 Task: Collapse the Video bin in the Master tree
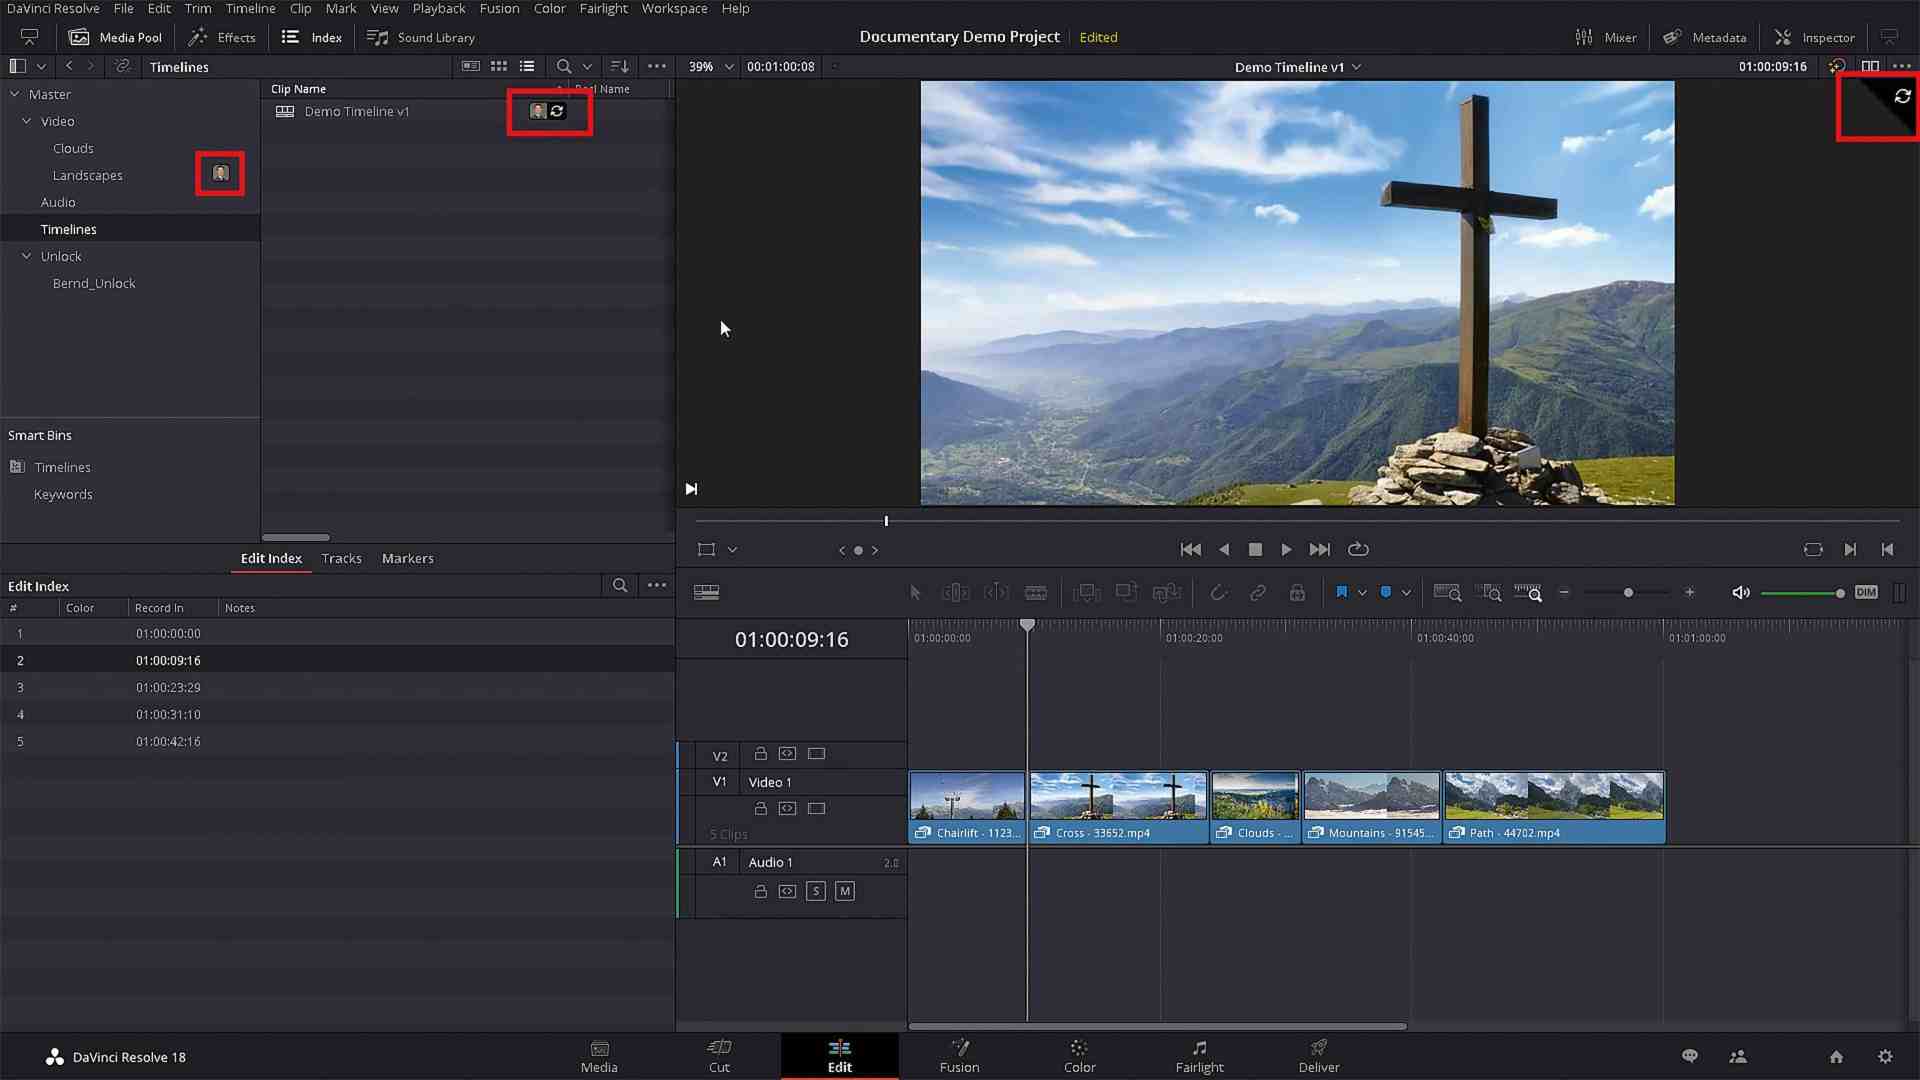click(x=27, y=121)
